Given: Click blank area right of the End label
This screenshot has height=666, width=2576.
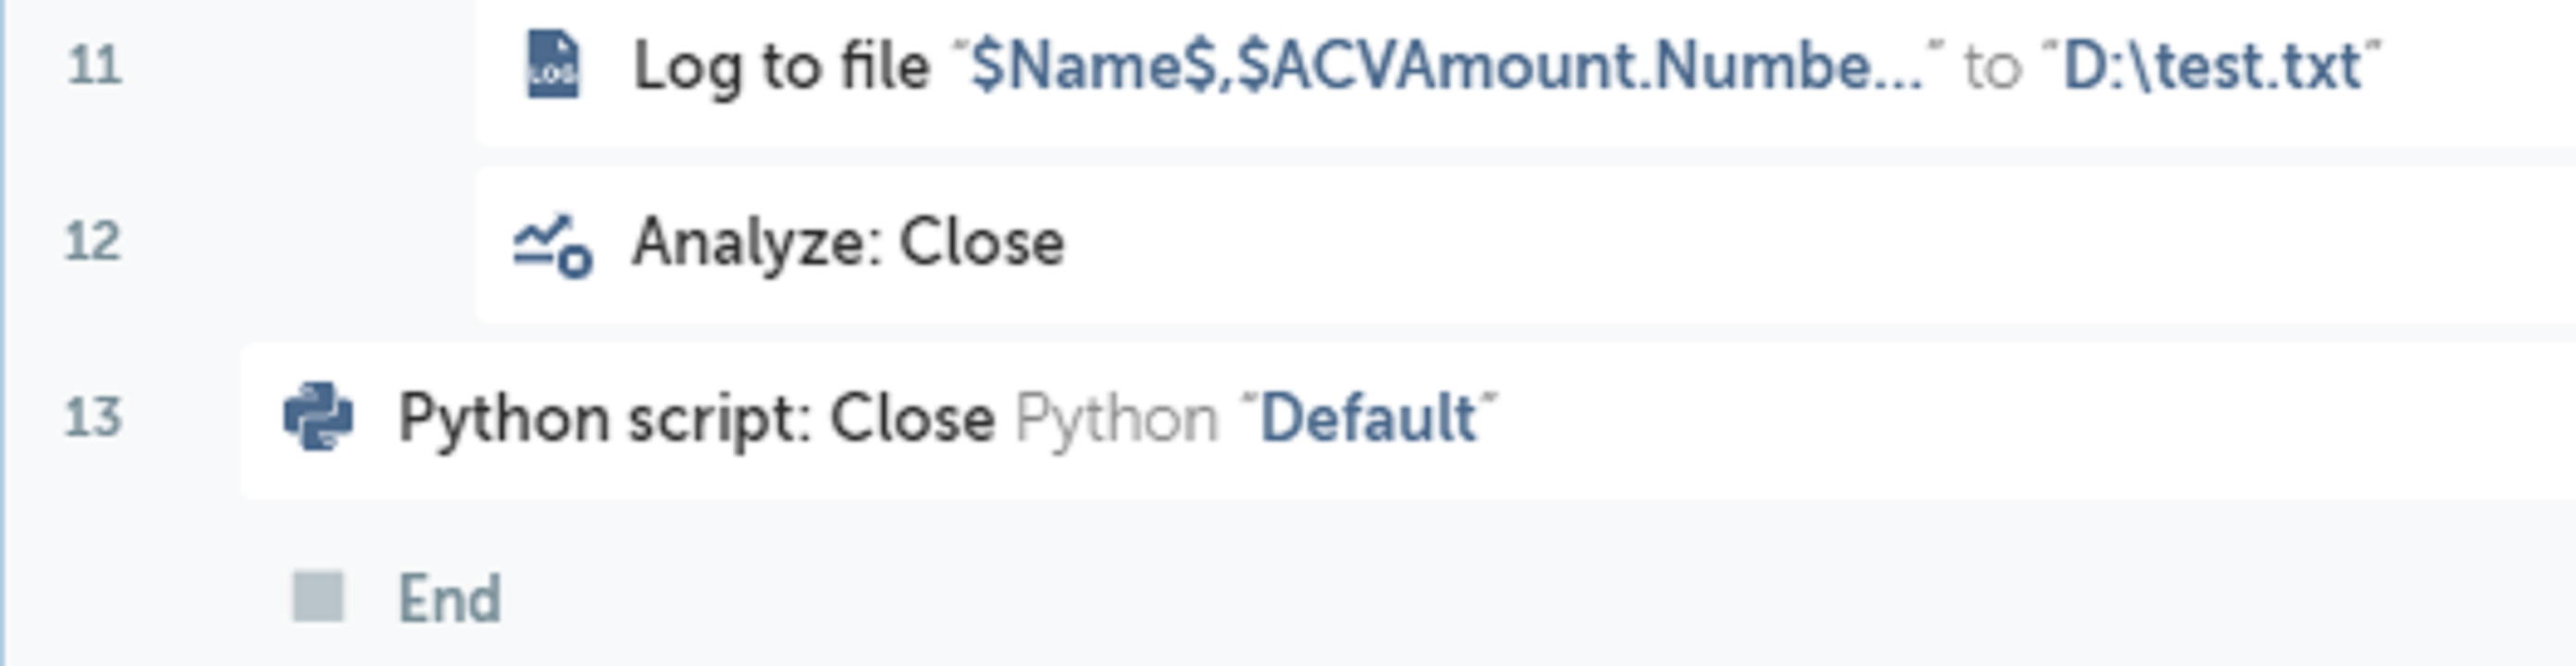Looking at the screenshot, I should [1400, 599].
